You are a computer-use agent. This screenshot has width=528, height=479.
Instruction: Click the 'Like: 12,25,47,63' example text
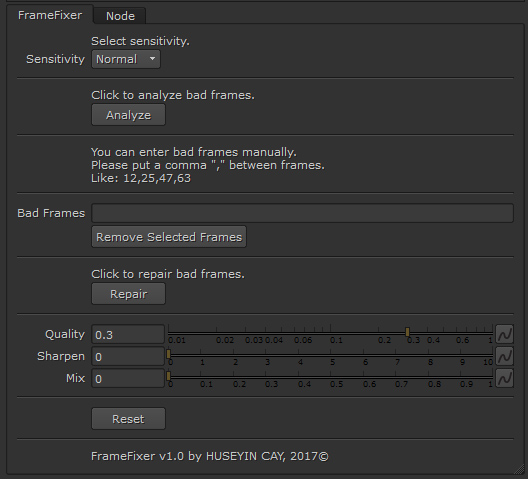[x=141, y=178]
